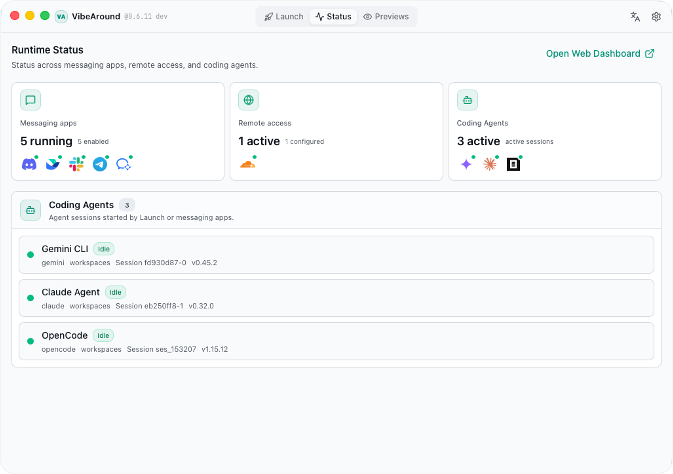Click the Discord messaging app icon
The image size is (673, 474).
coord(29,164)
